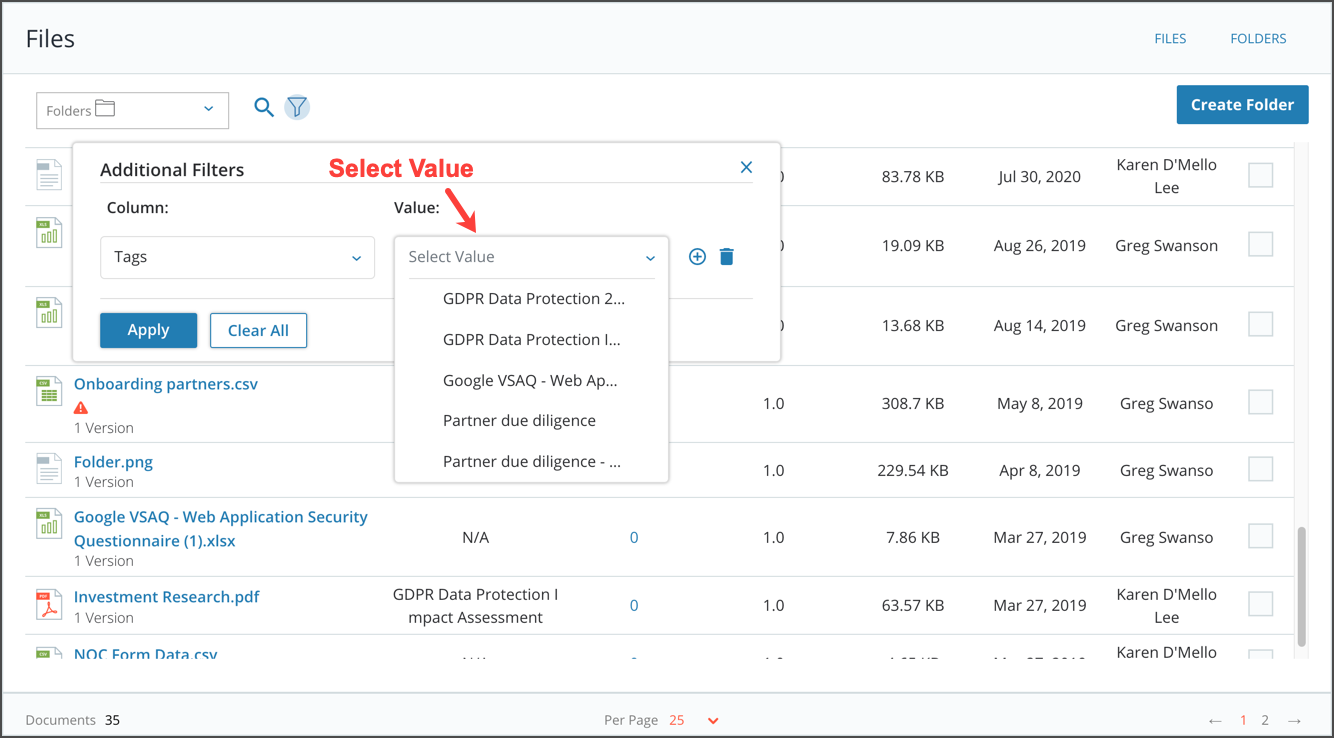
Task: Click the Apr 8, 2019 date cell
Action: click(x=1040, y=470)
